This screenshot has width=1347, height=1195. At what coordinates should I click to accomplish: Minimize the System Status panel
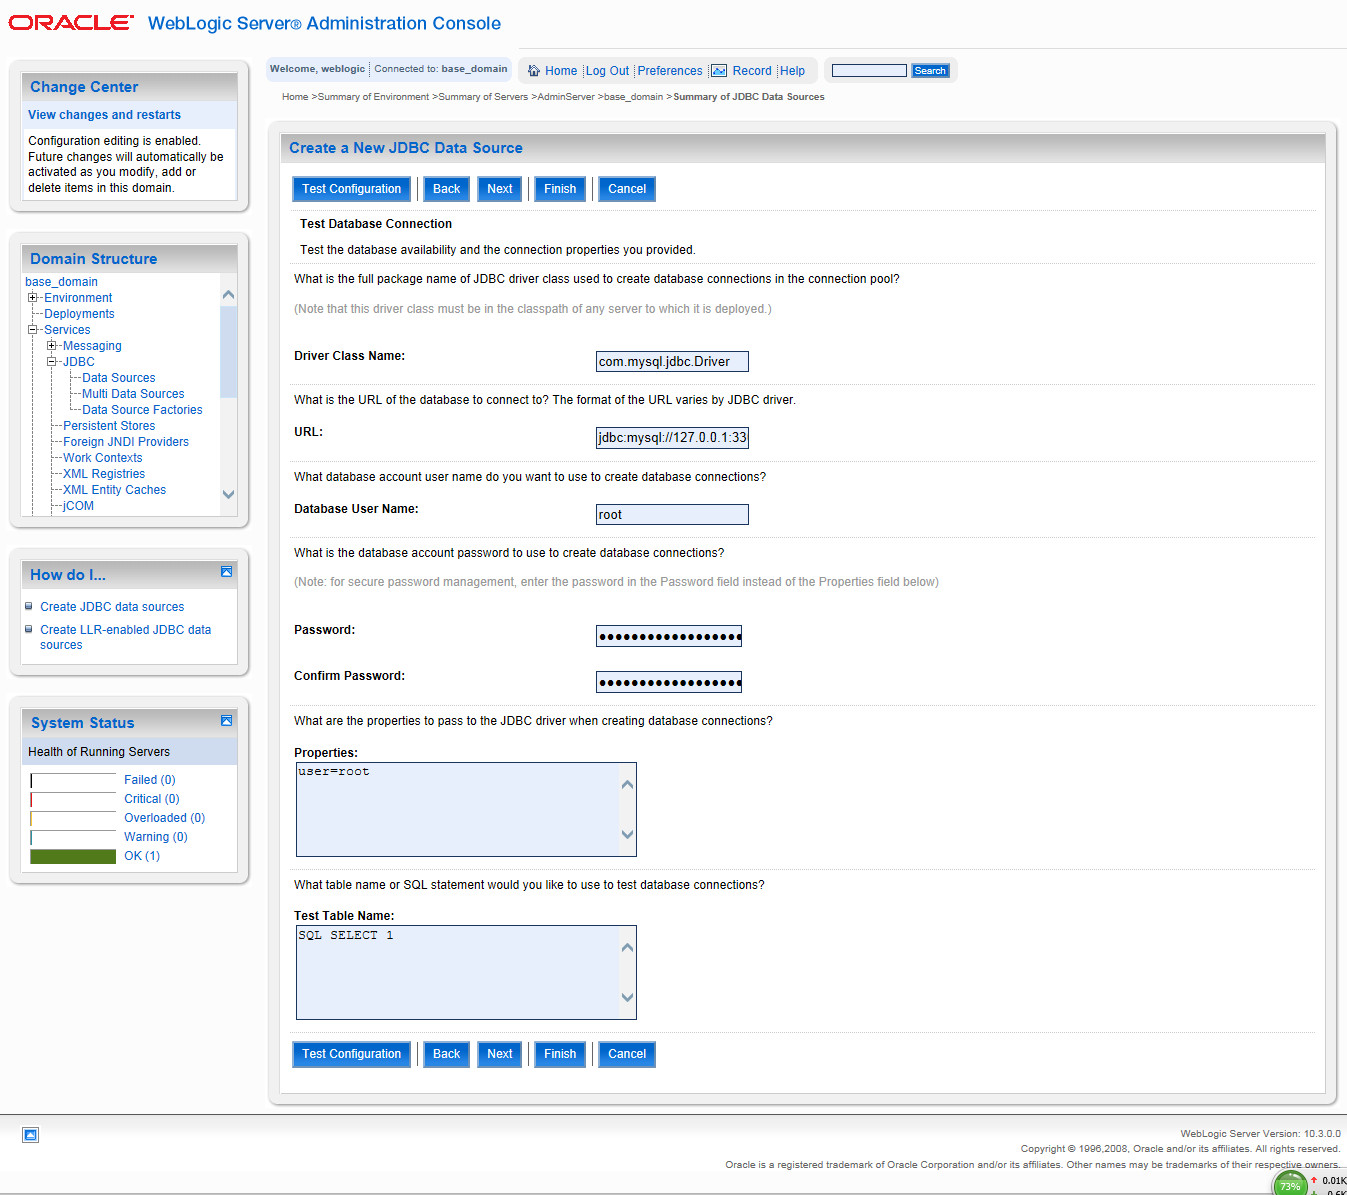point(226,720)
